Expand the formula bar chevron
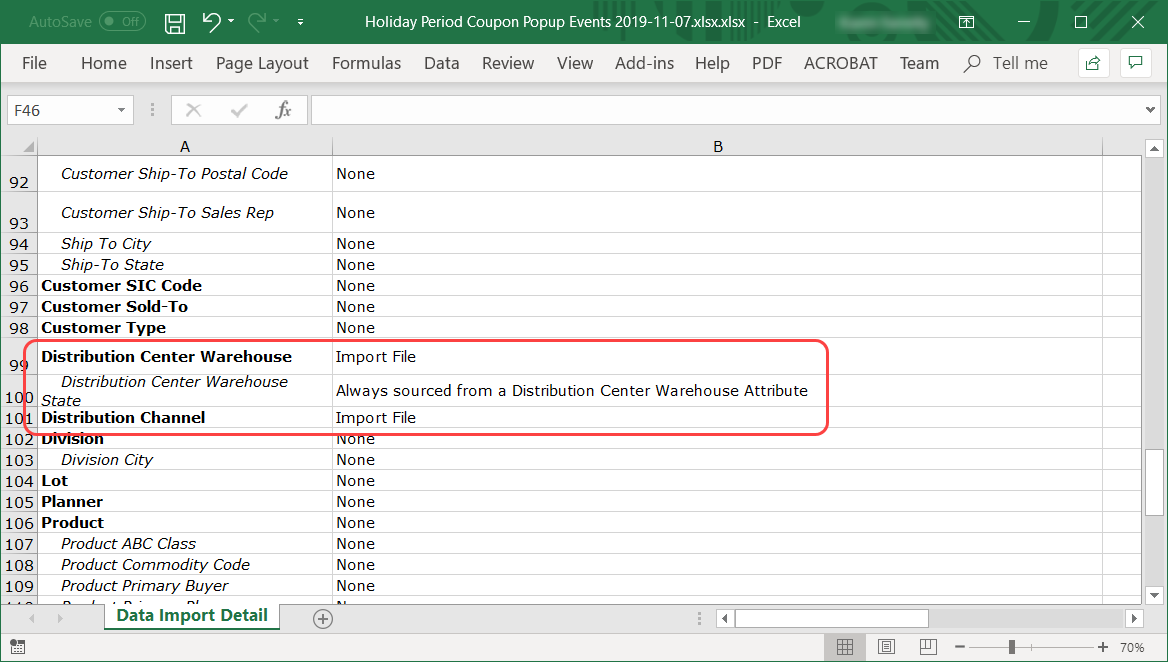The width and height of the screenshot is (1168, 662). [x=1150, y=110]
